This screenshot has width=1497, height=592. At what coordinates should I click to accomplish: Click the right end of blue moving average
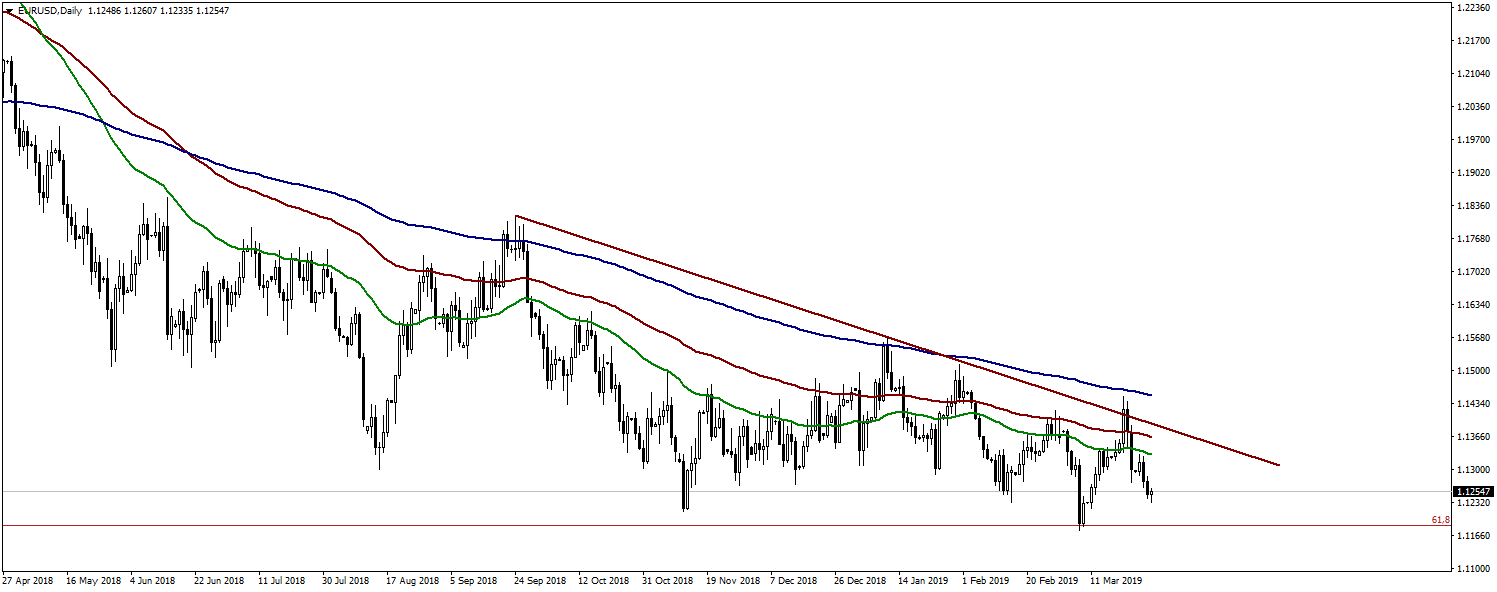click(x=1150, y=394)
